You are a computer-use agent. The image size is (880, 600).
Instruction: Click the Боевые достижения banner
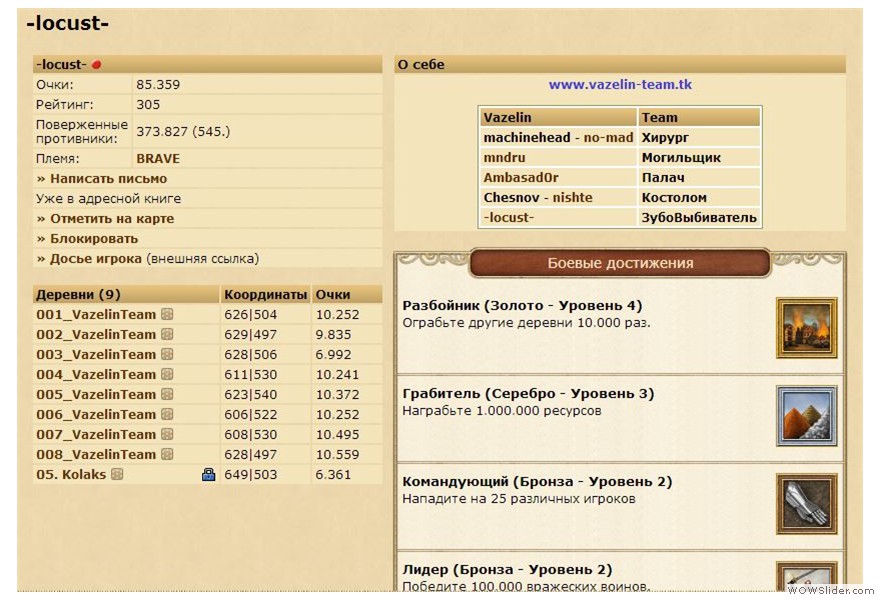point(620,264)
